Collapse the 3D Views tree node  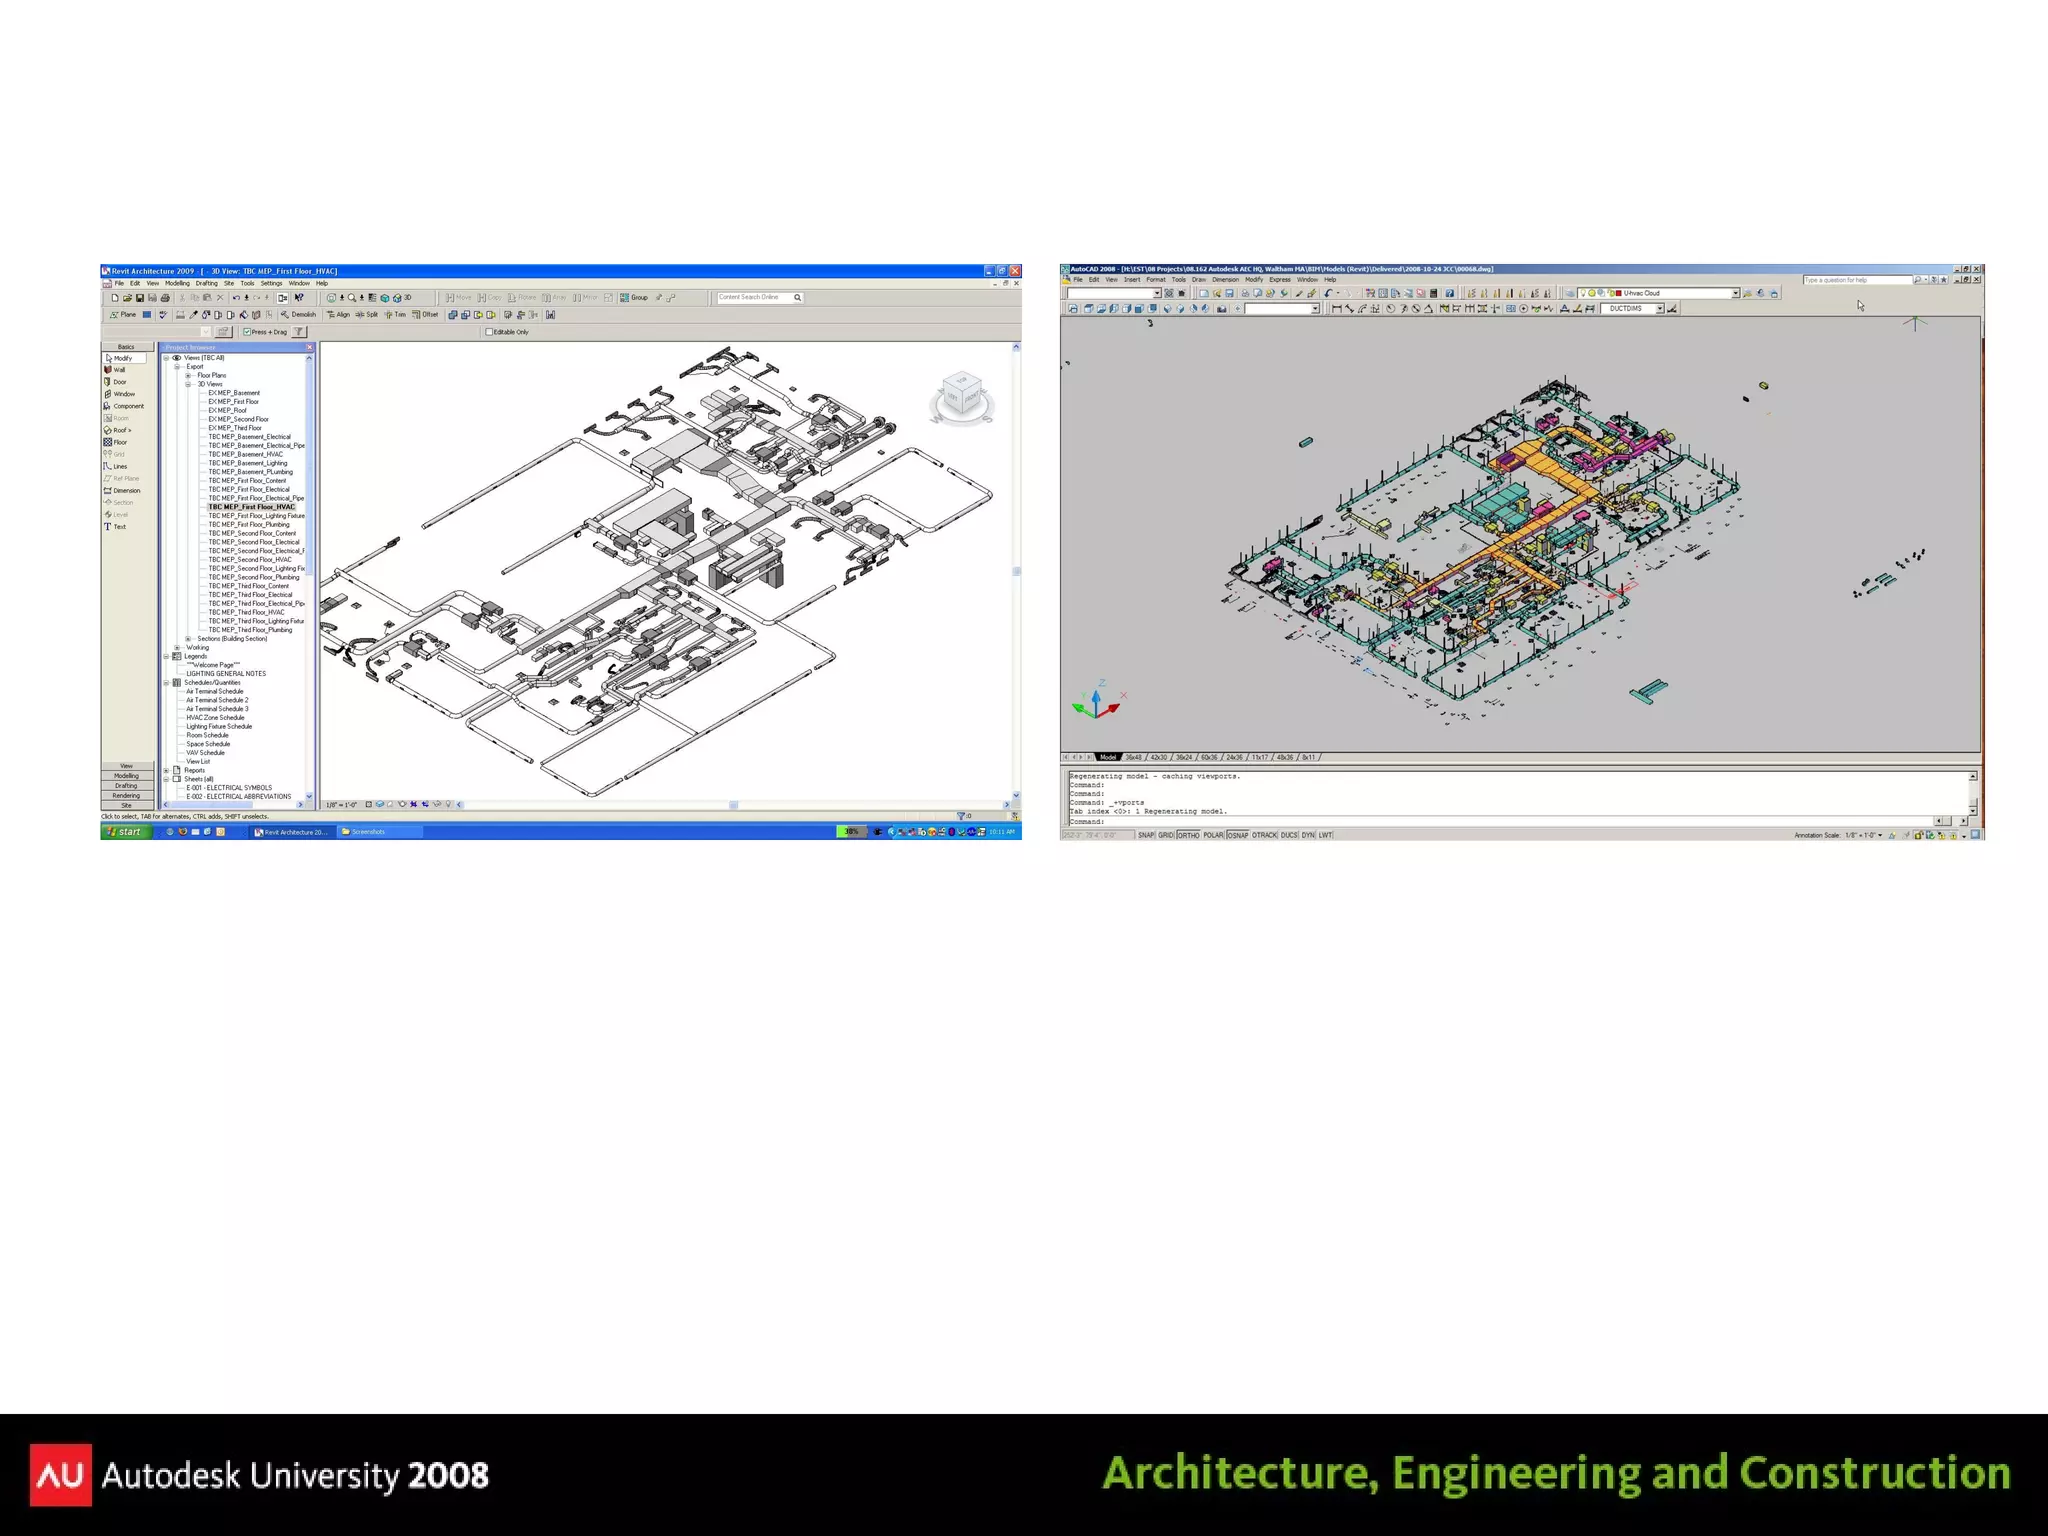point(188,384)
